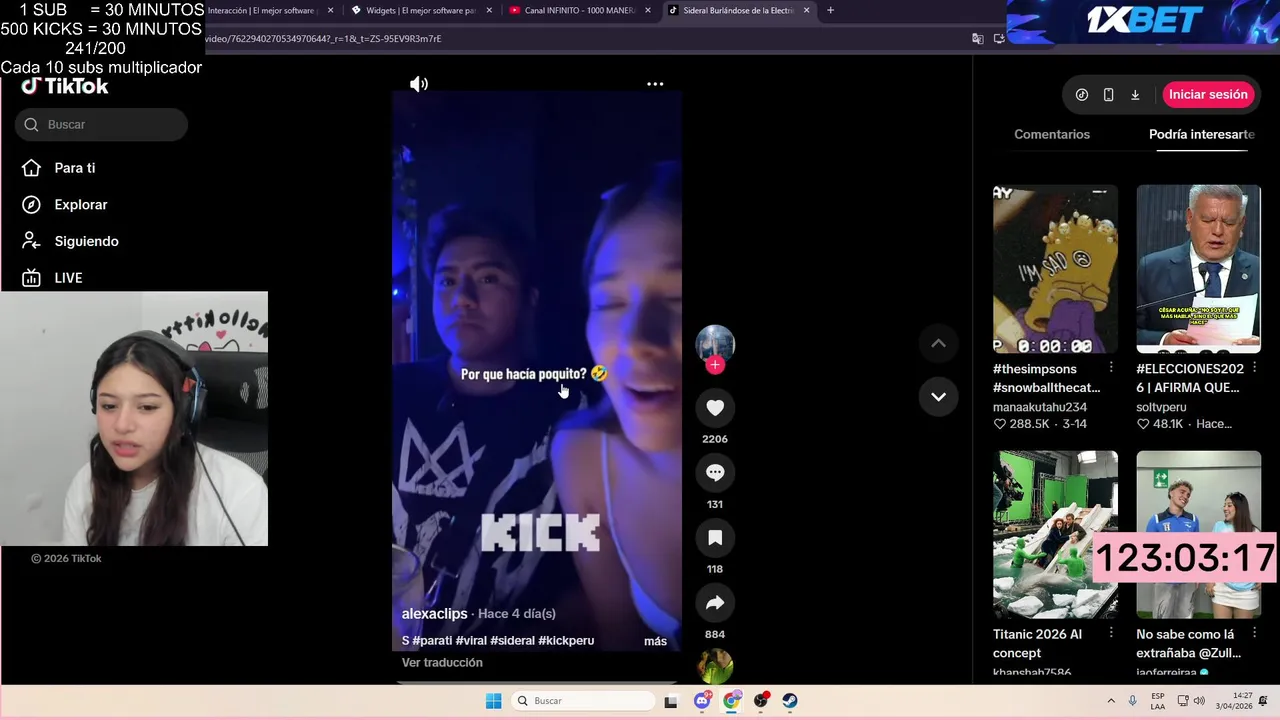Click the Iniciar sesión button
Image resolution: width=1280 pixels, height=720 pixels.
click(1208, 95)
